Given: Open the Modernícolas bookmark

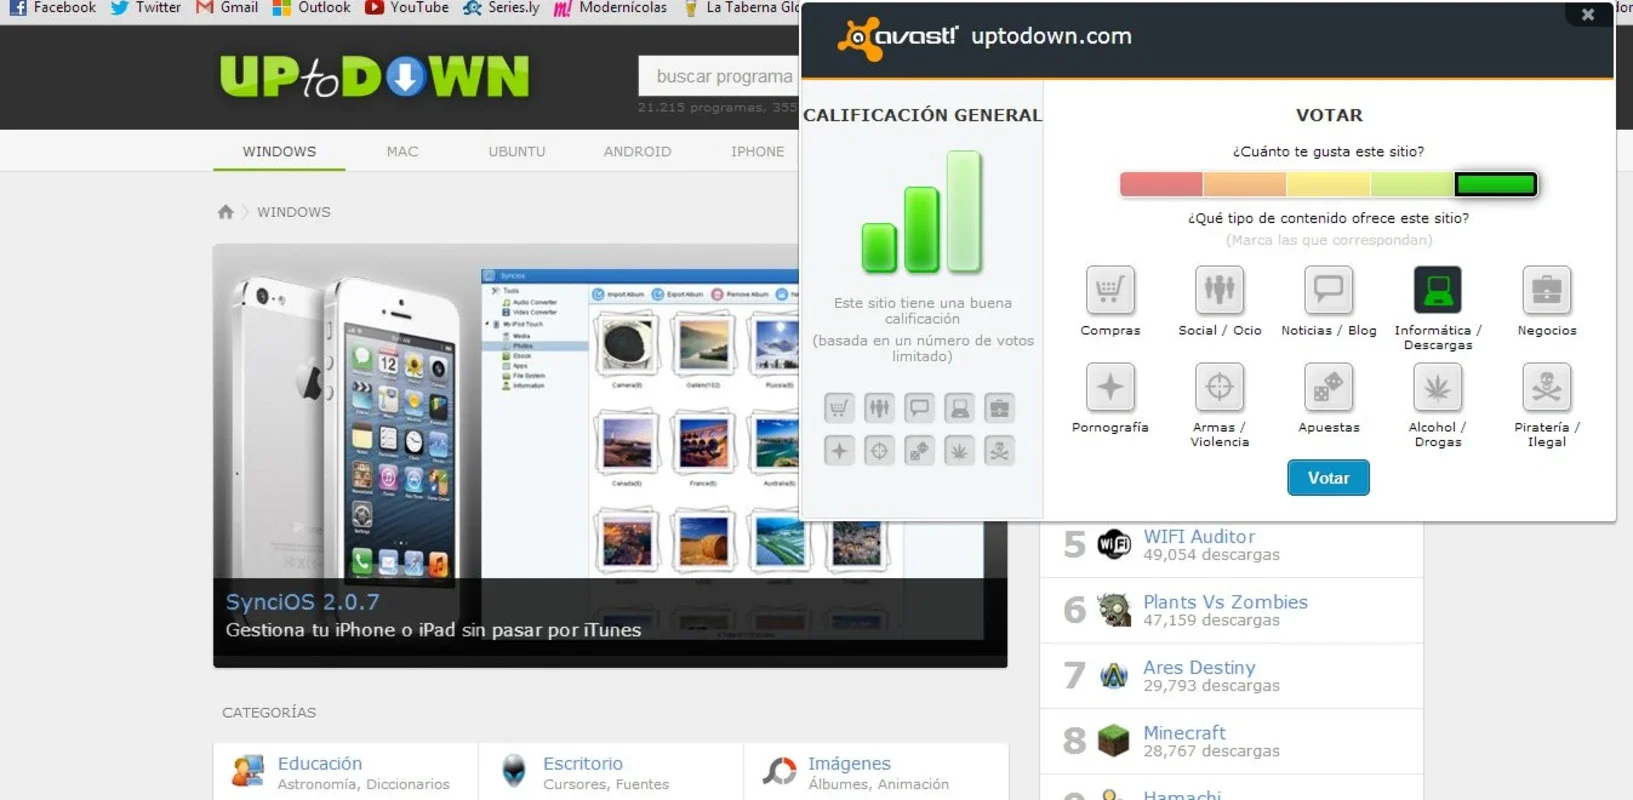Looking at the screenshot, I should (x=610, y=8).
